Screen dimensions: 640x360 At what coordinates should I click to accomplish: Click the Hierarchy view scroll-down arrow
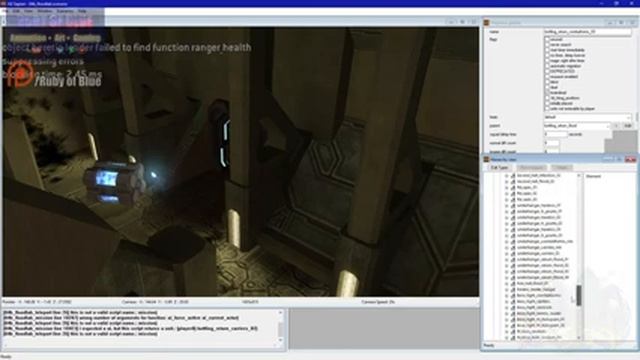pos(579,338)
